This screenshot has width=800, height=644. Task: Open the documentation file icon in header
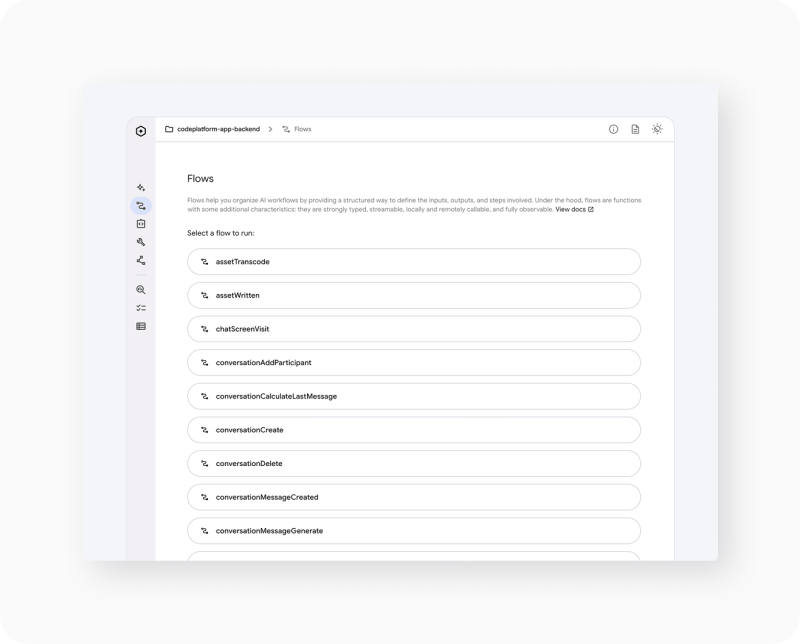[636, 129]
